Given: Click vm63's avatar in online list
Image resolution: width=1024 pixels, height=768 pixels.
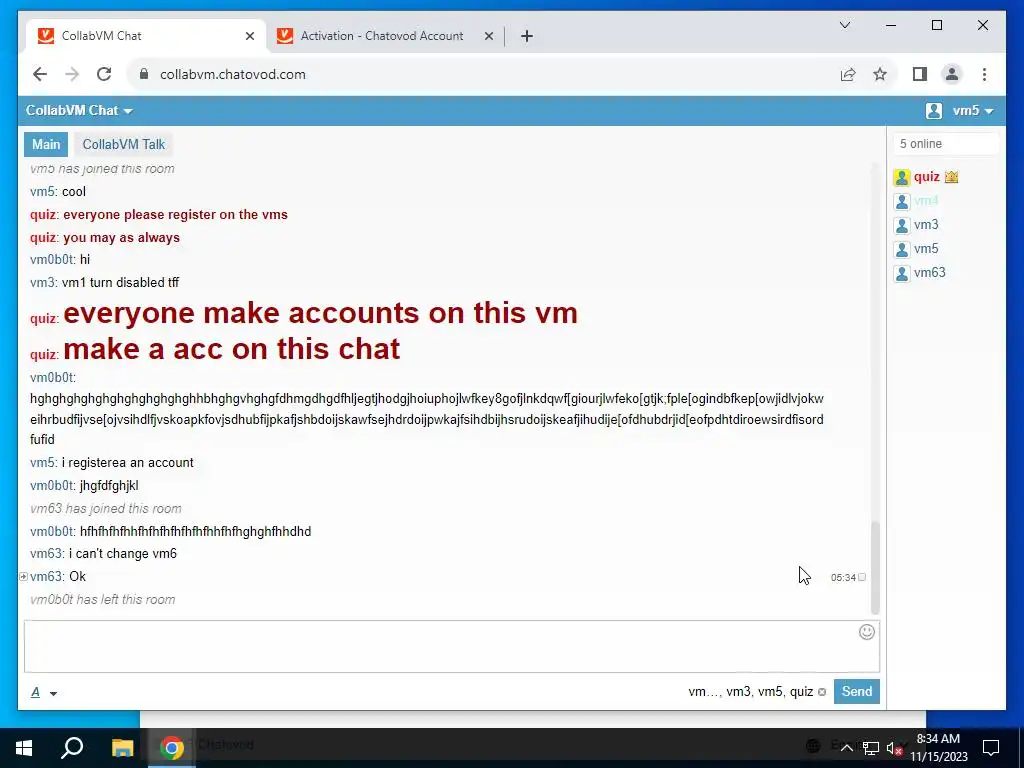Looking at the screenshot, I should [x=902, y=274].
